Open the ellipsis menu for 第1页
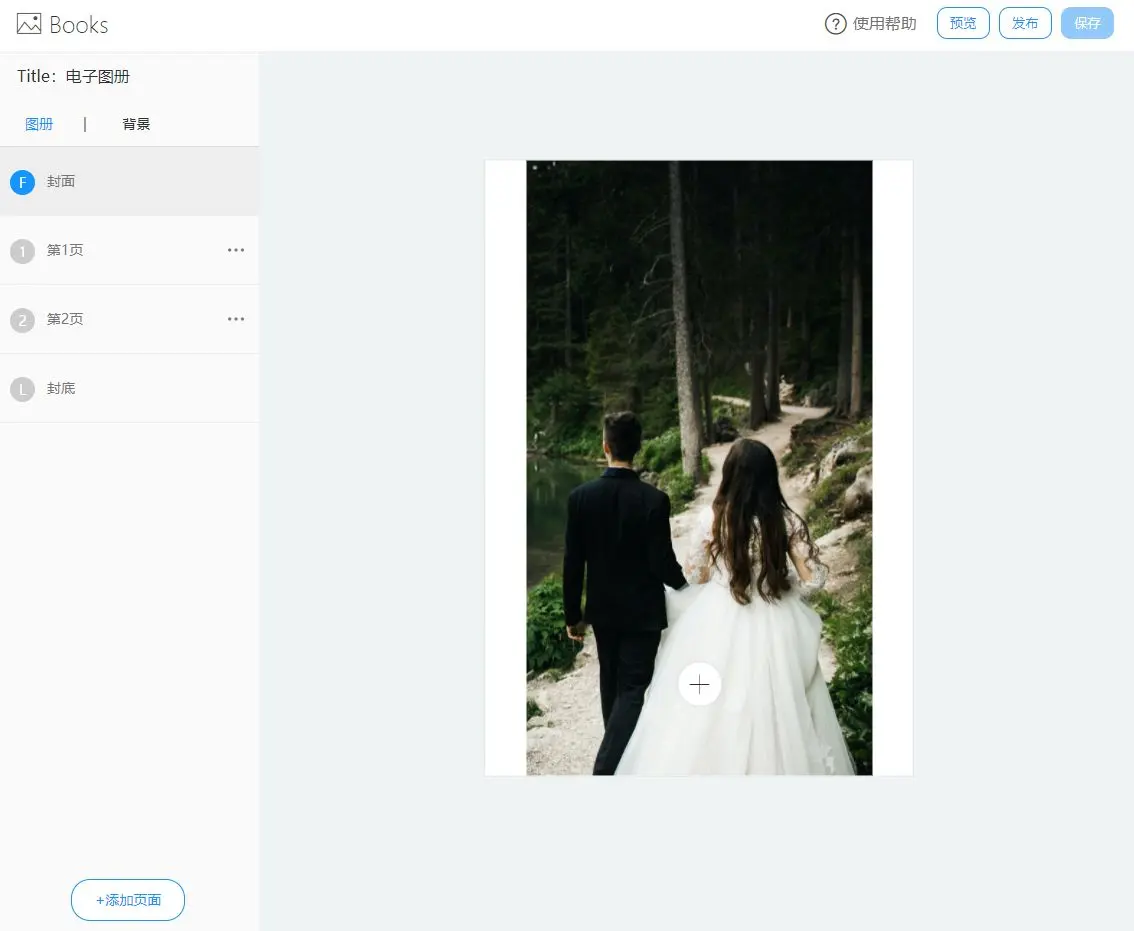This screenshot has height=931, width=1134. pyautogui.click(x=236, y=250)
